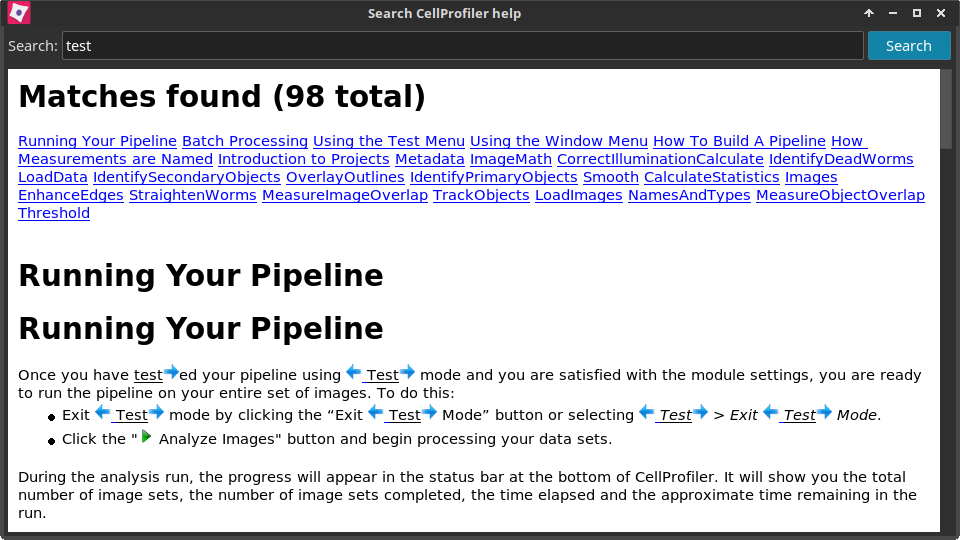Open the TrackObjects link
The image size is (960, 540).
point(481,195)
